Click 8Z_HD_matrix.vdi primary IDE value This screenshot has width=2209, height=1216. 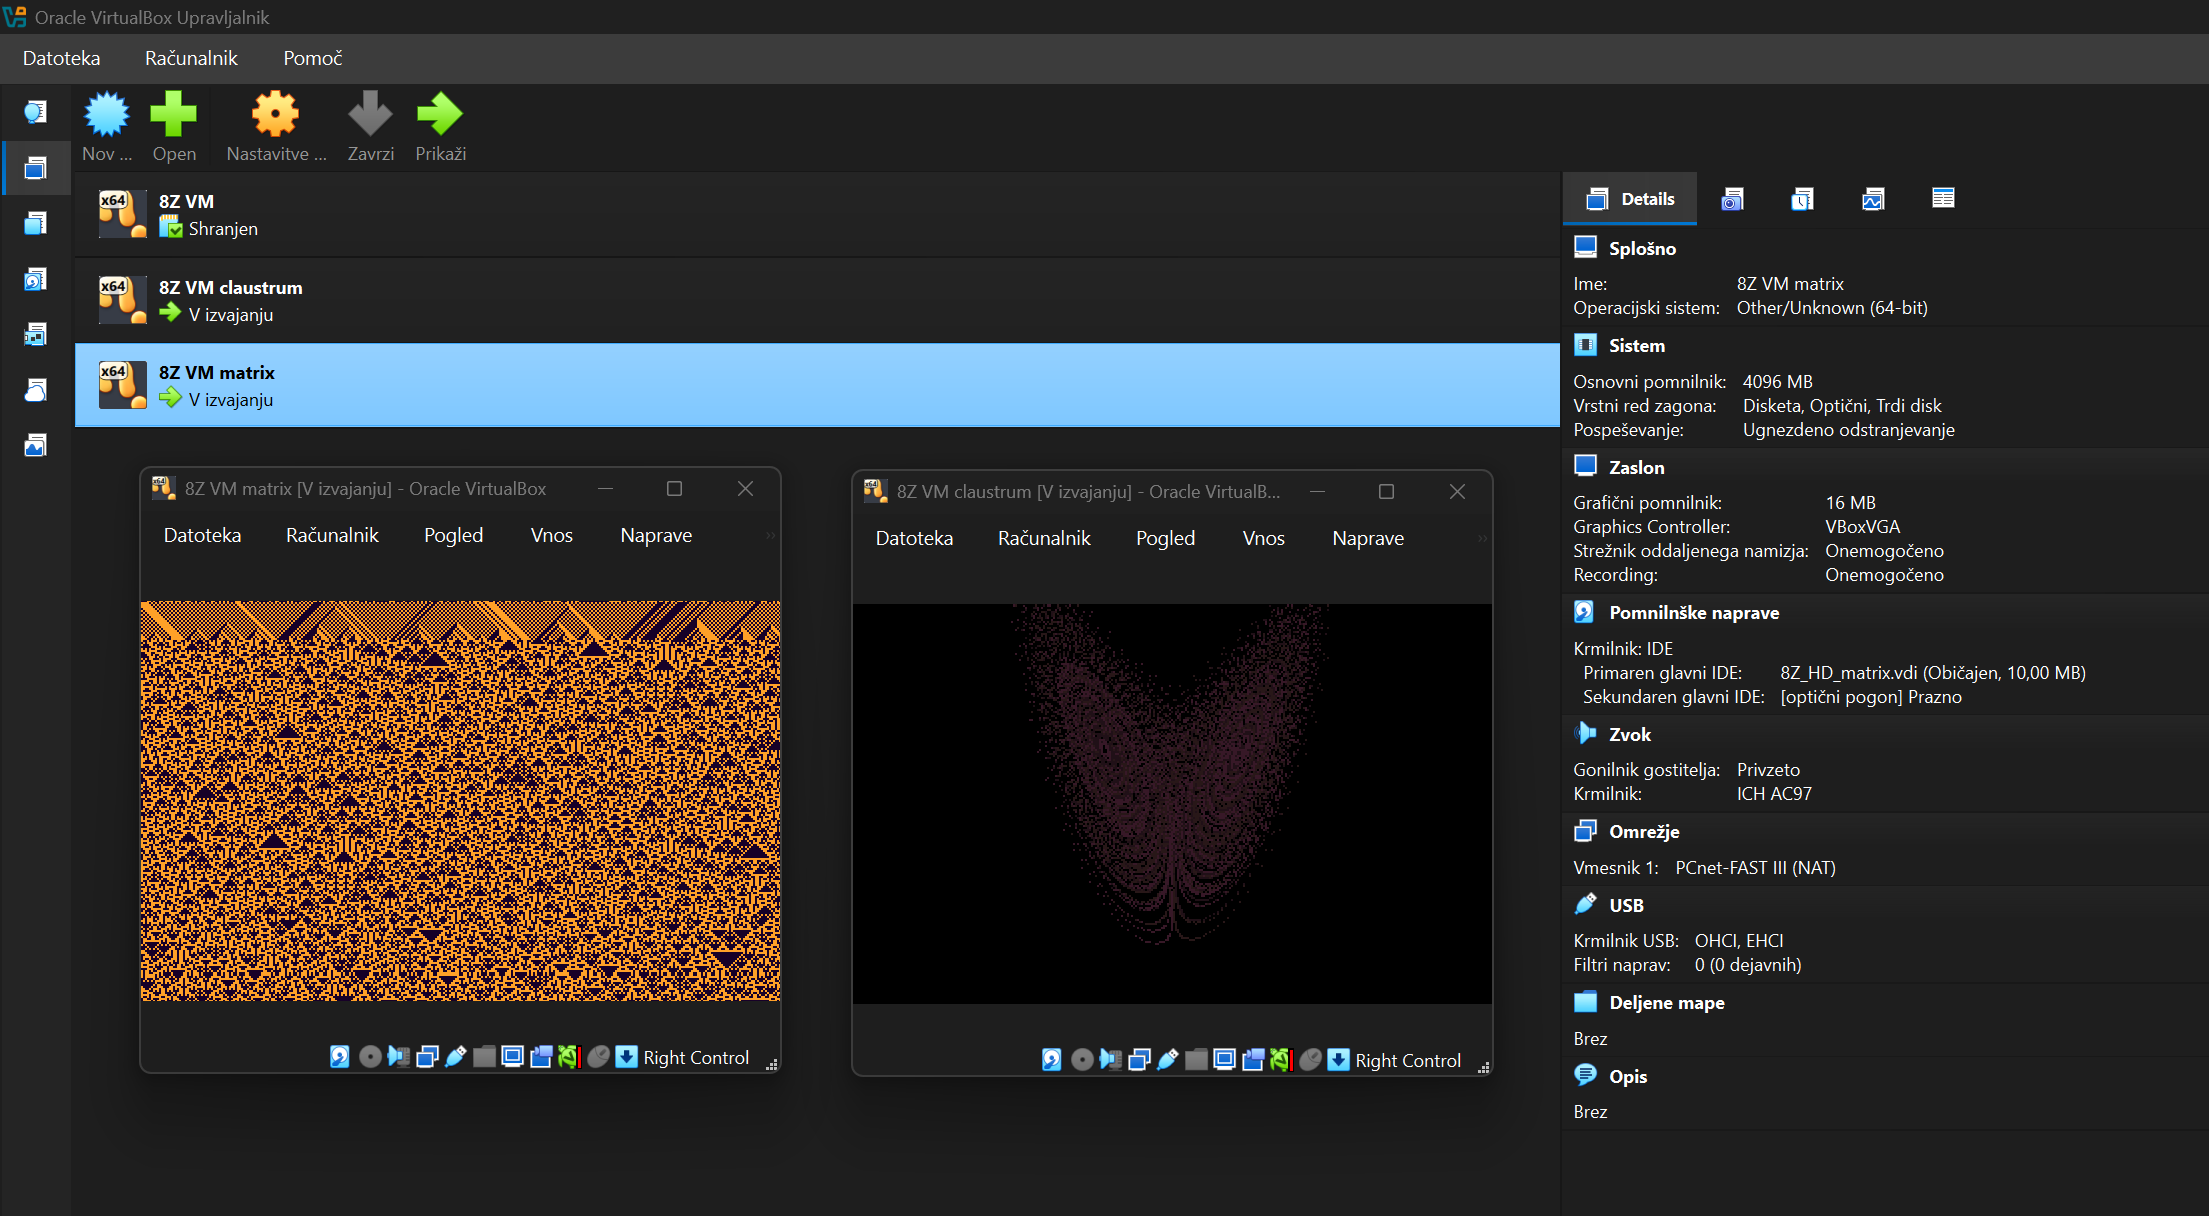pos(1933,673)
